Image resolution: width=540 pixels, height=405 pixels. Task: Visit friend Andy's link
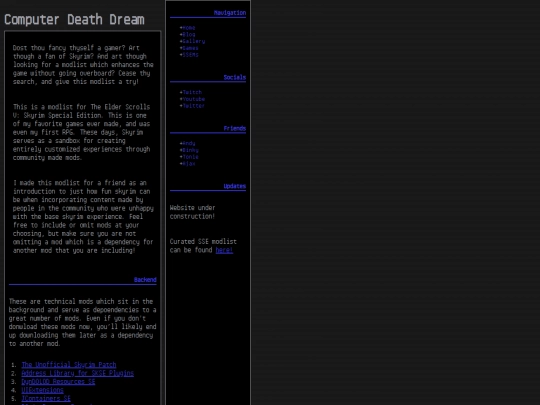point(189,143)
